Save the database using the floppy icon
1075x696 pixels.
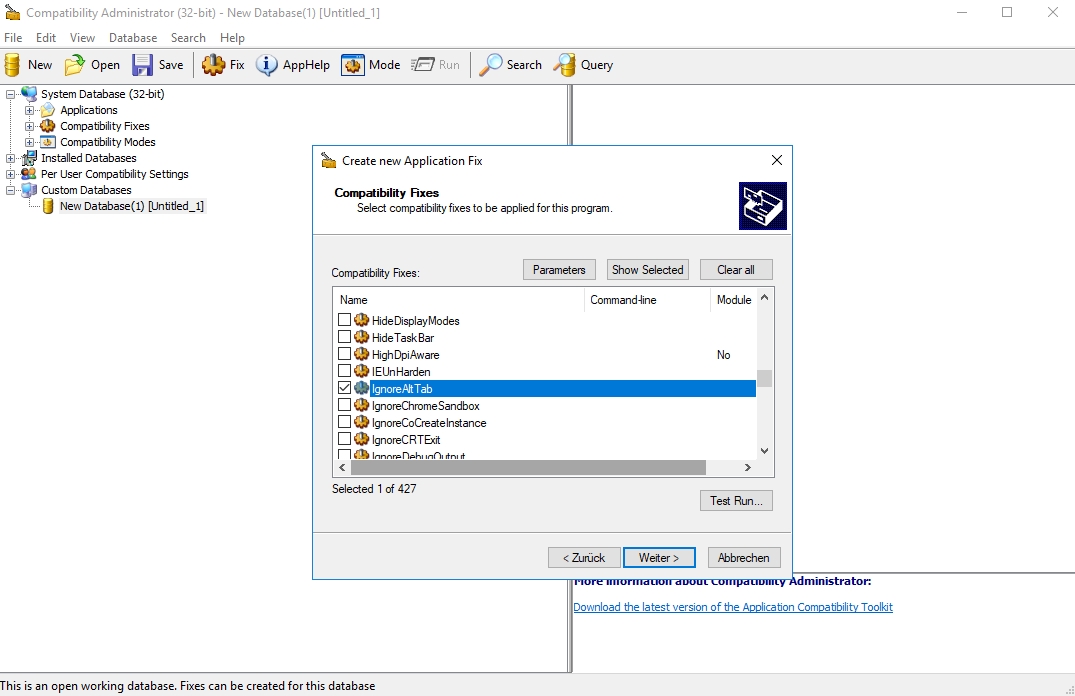[x=143, y=65]
